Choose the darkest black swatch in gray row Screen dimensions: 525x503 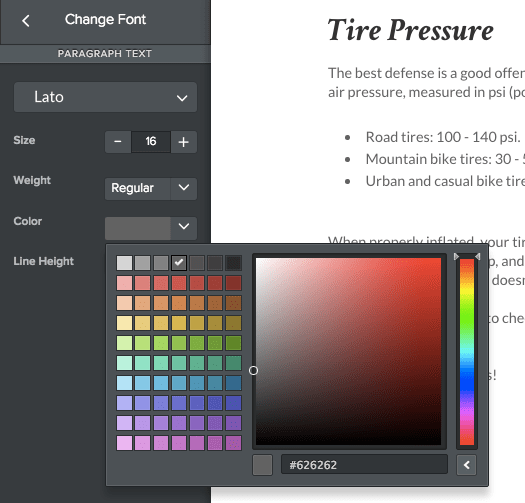coord(233,263)
